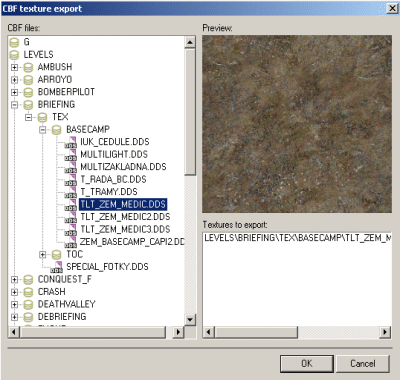The image size is (400, 380).
Task: Click the Cancel button
Action: pos(363,363)
